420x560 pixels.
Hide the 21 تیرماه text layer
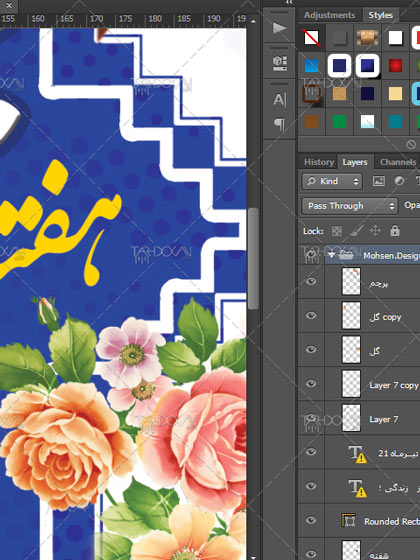coord(311,452)
